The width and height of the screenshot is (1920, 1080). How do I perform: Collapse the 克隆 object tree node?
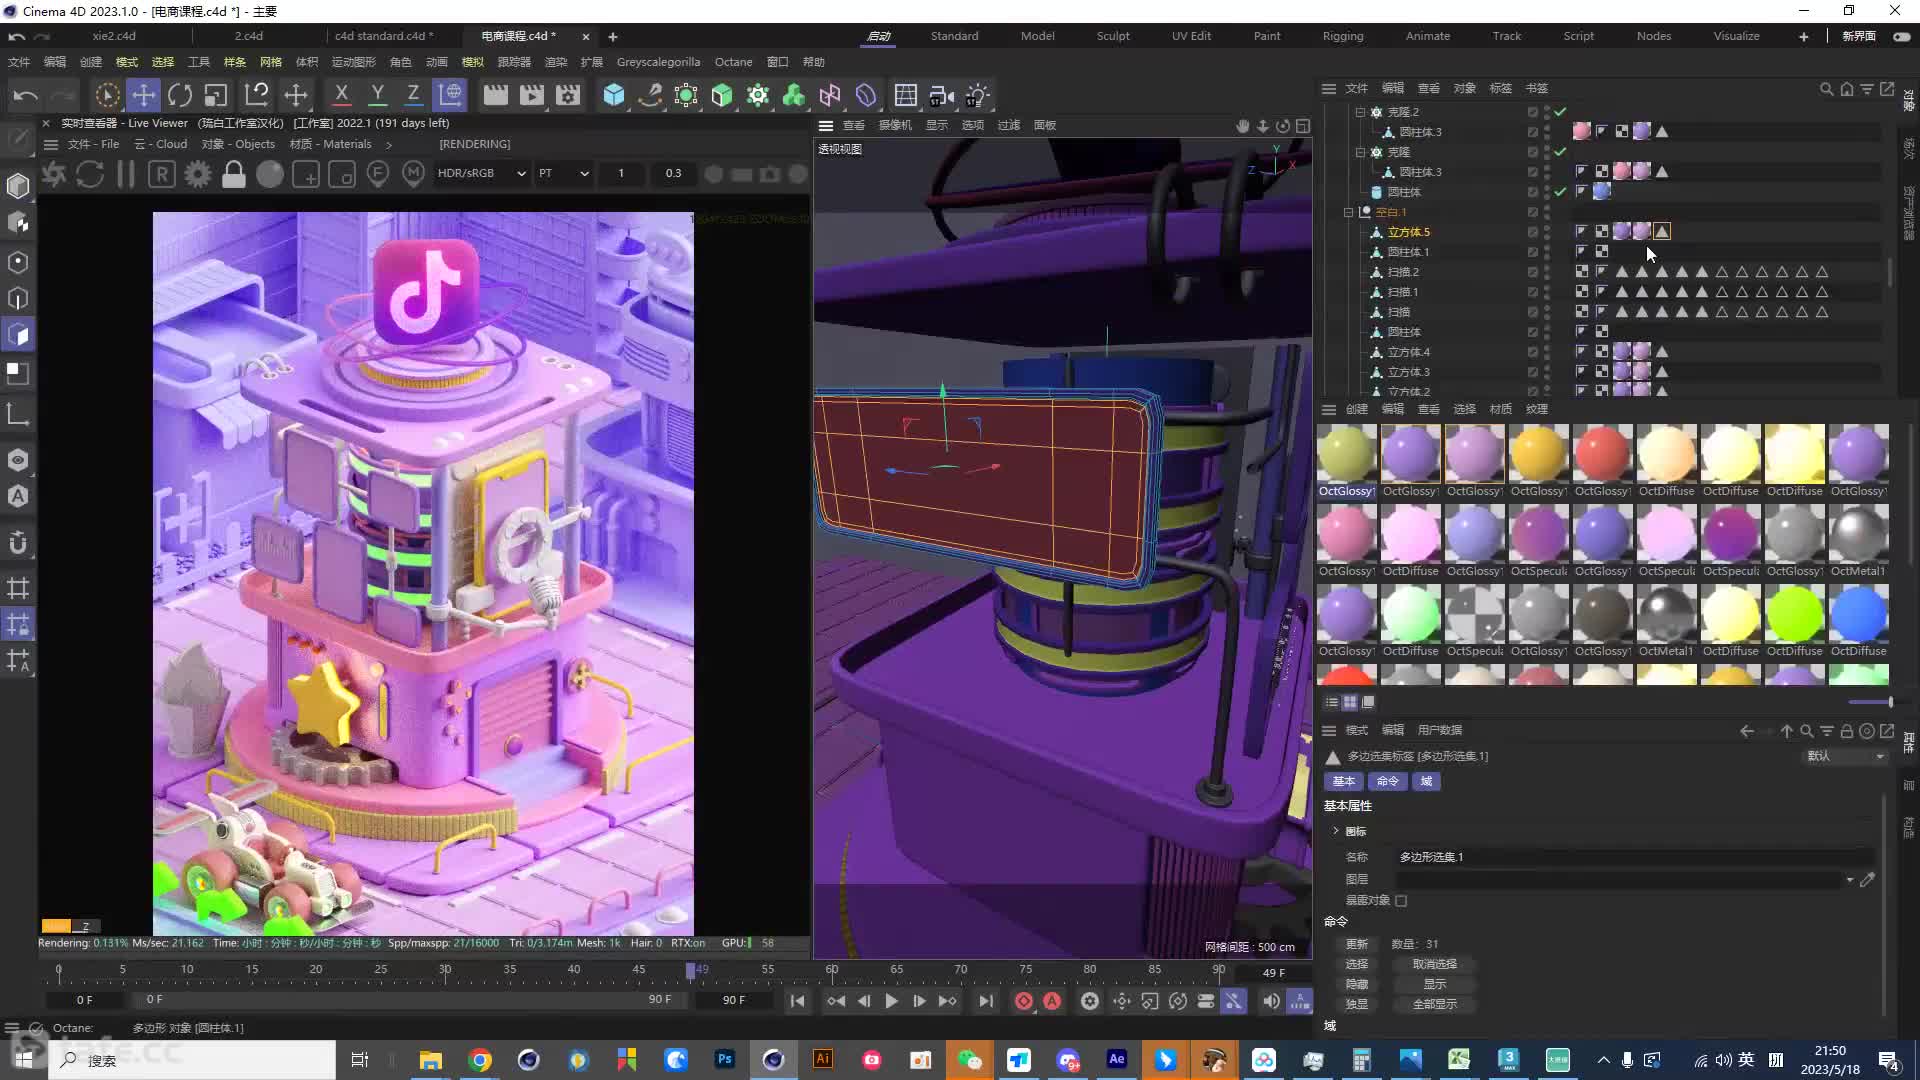pyautogui.click(x=1360, y=152)
